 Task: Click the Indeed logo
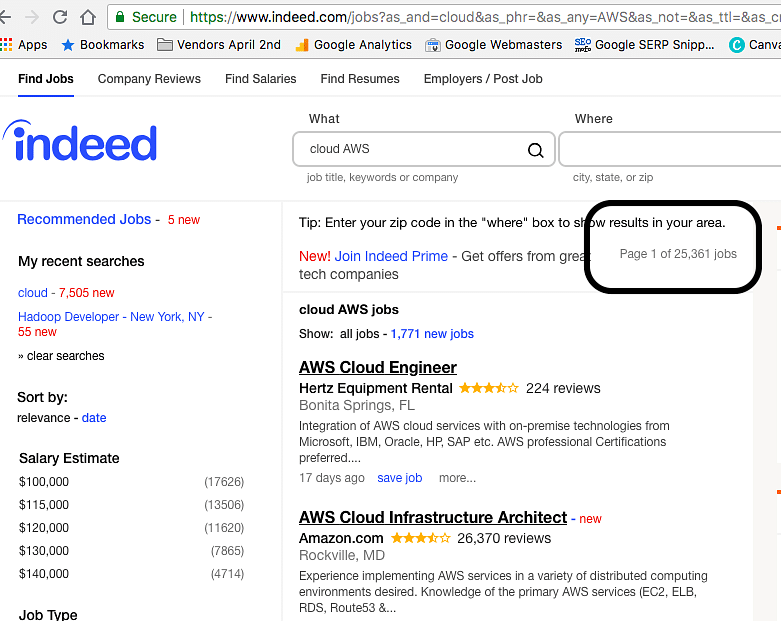pos(80,141)
